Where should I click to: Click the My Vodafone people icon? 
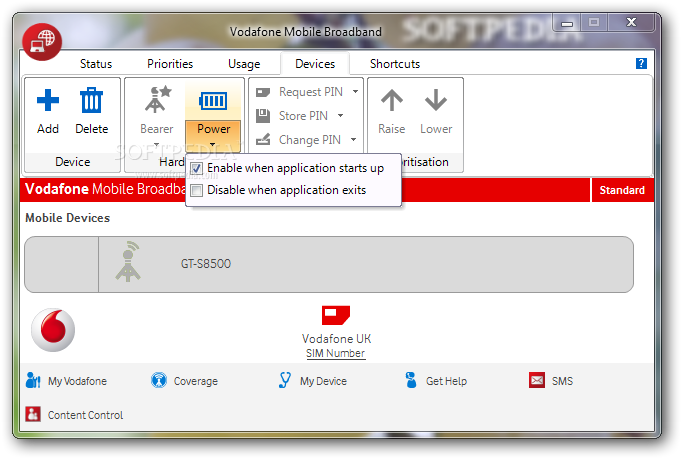tap(33, 380)
